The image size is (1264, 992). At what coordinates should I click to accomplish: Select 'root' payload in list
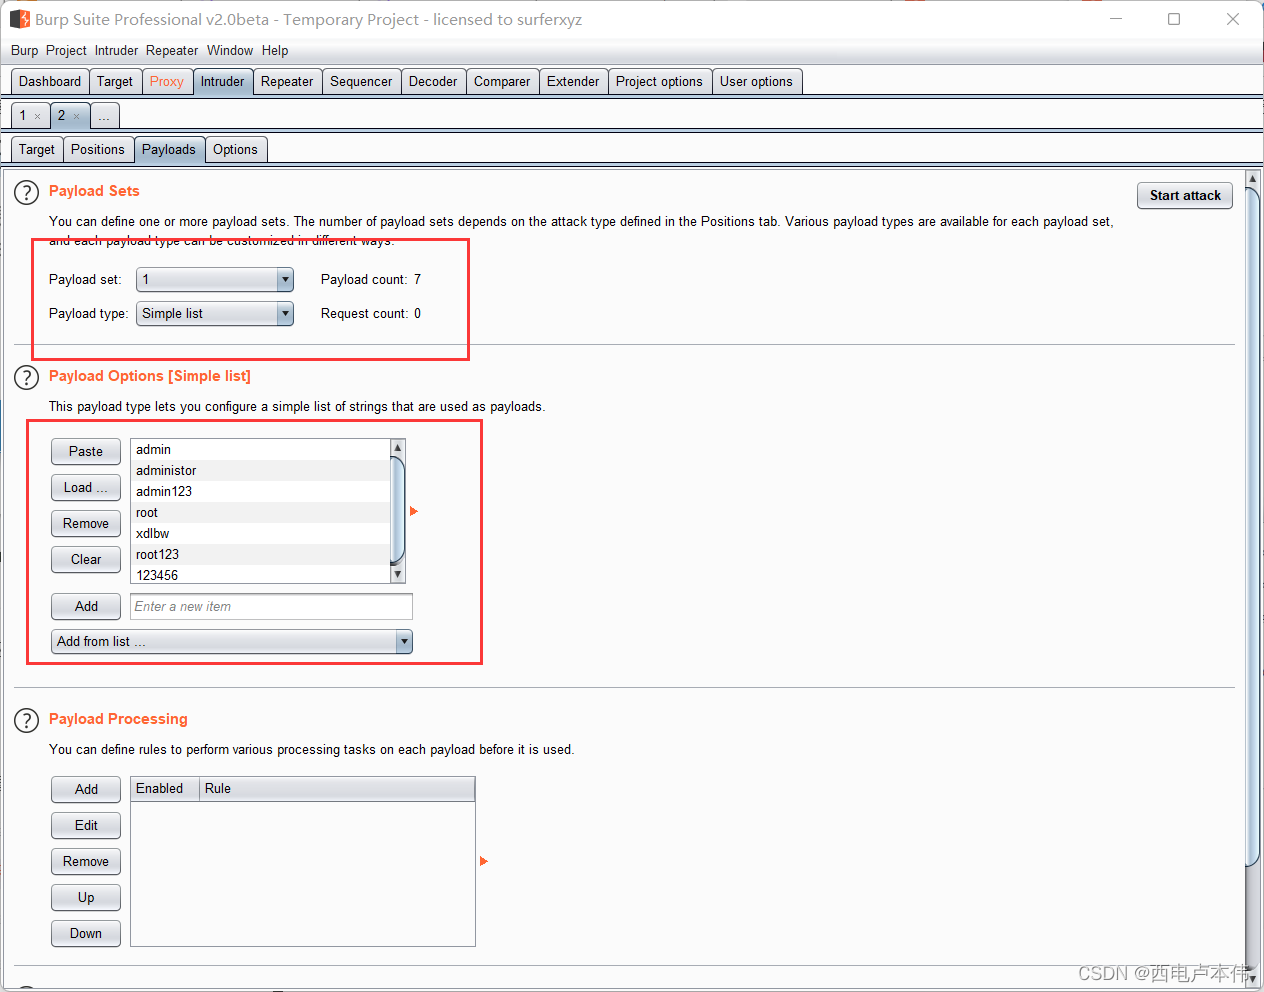260,513
